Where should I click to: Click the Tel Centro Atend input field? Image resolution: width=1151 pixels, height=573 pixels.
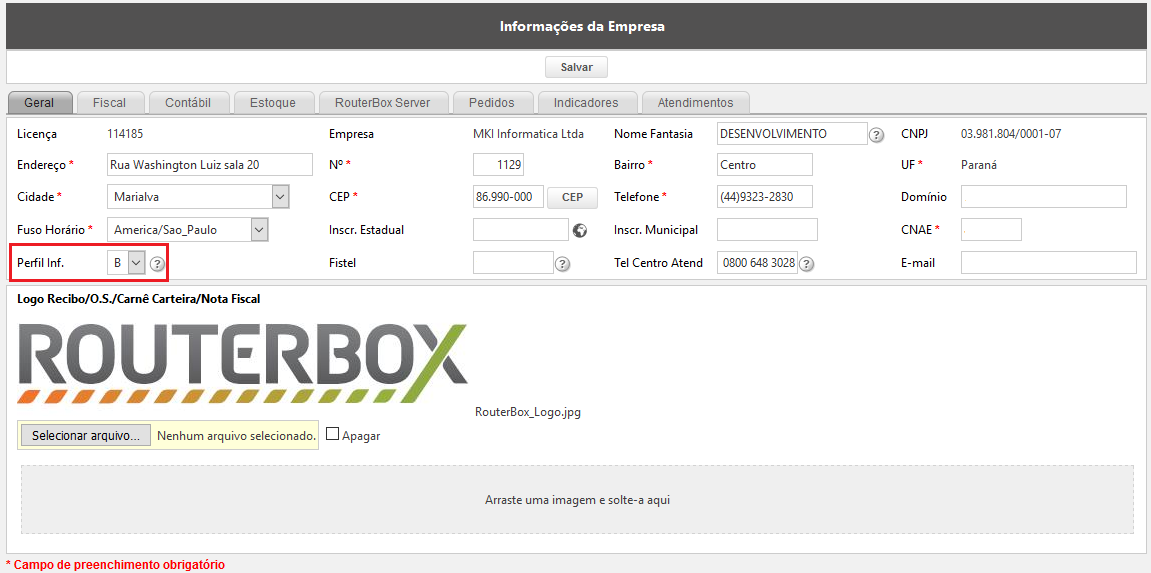click(758, 263)
